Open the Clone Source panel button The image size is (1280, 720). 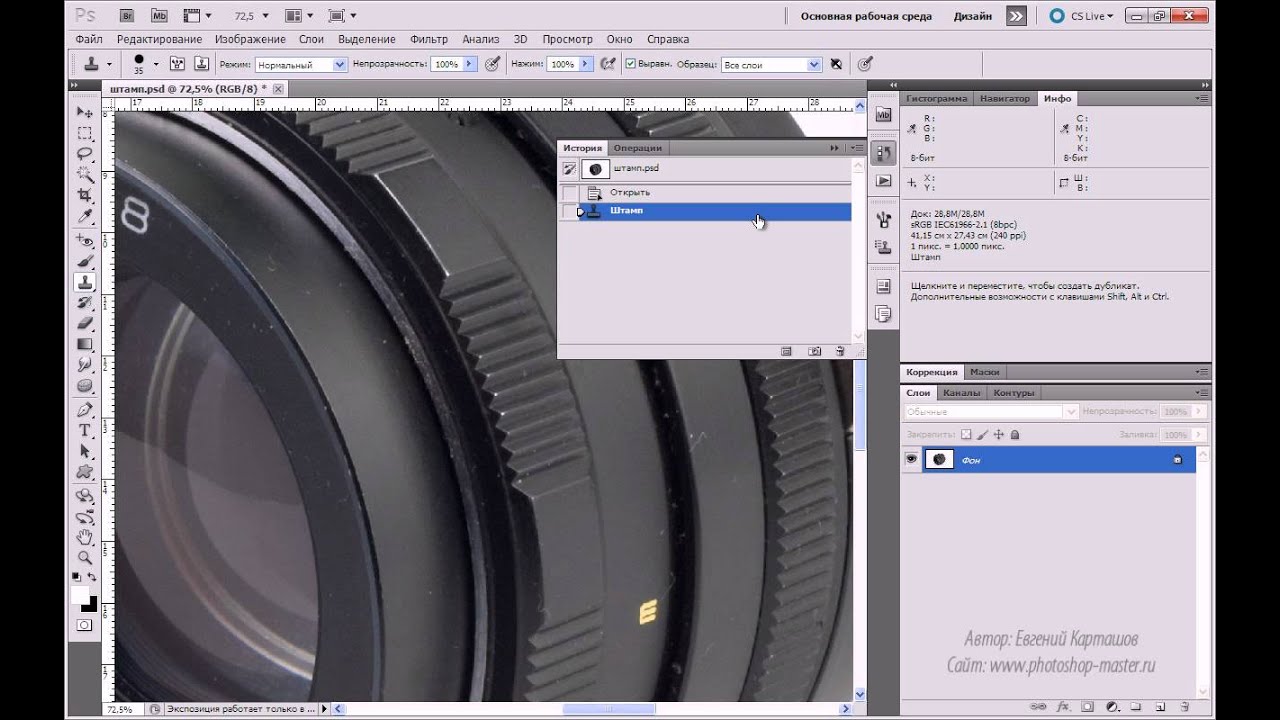coord(200,64)
